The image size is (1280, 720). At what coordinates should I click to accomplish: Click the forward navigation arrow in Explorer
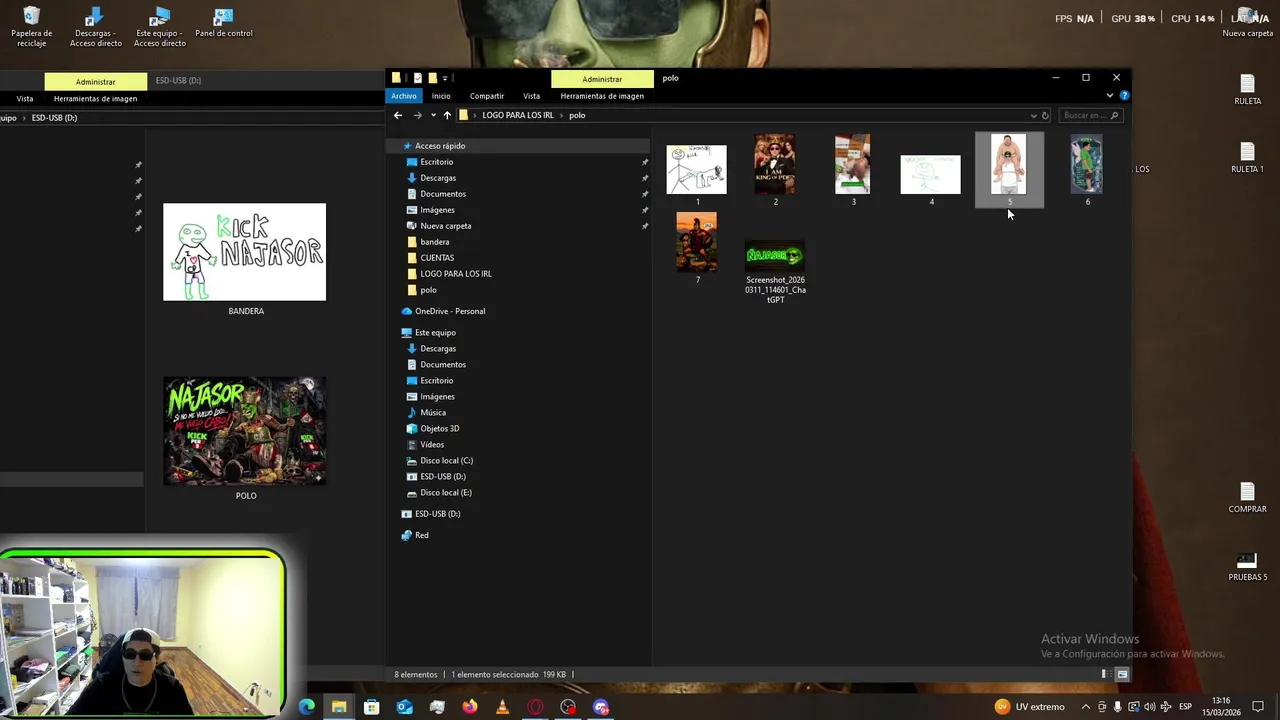click(418, 115)
